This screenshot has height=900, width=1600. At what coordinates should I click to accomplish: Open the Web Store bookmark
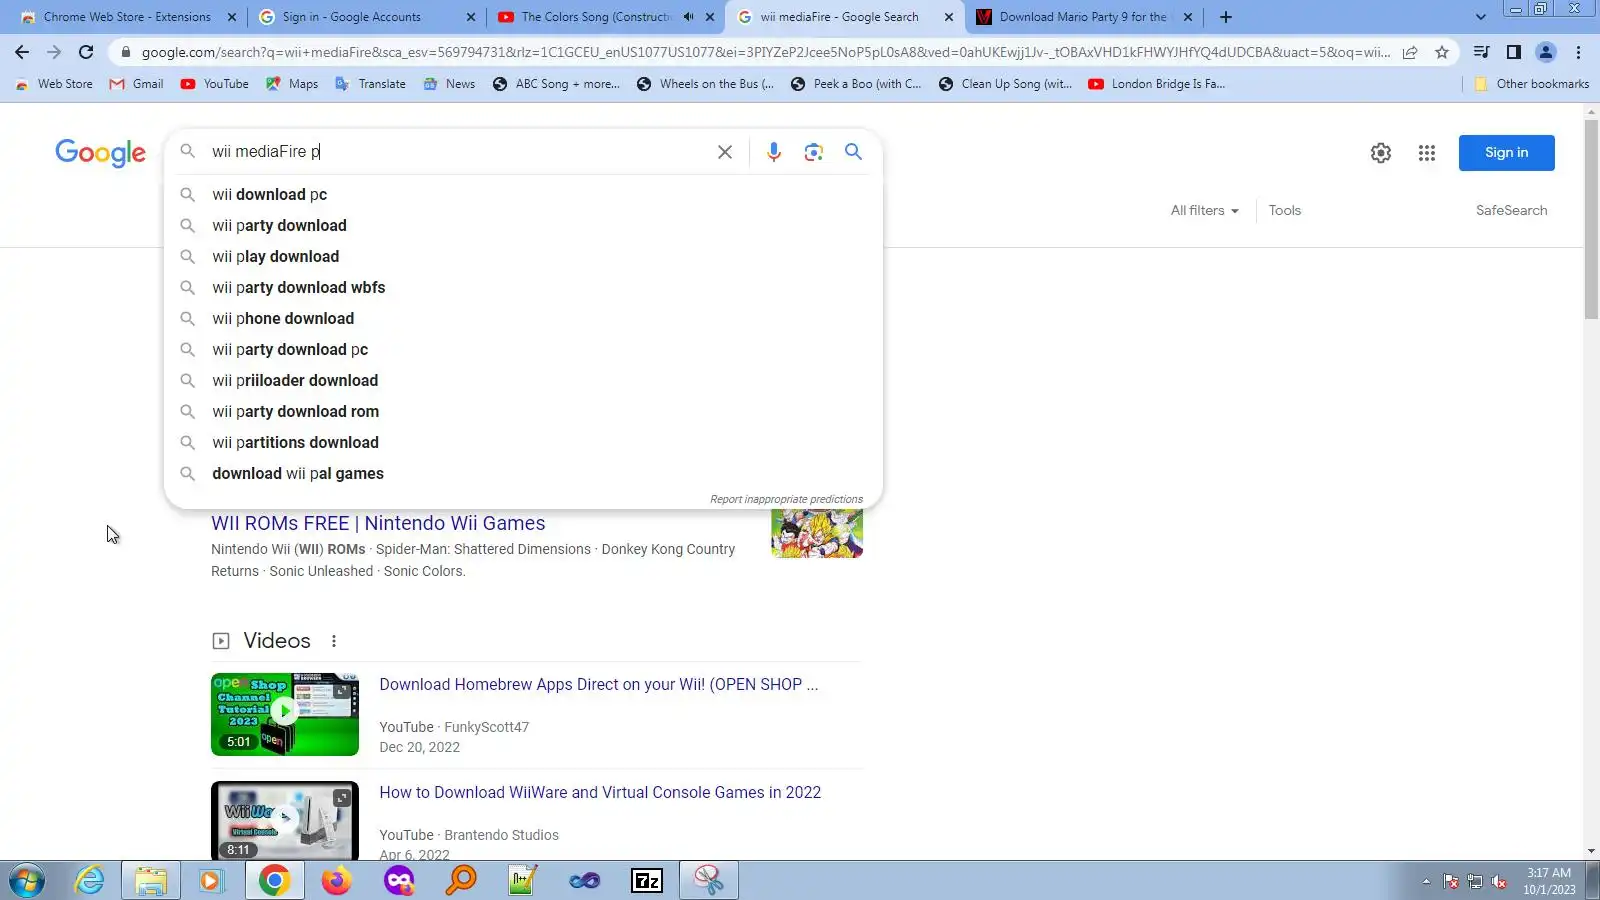(54, 84)
